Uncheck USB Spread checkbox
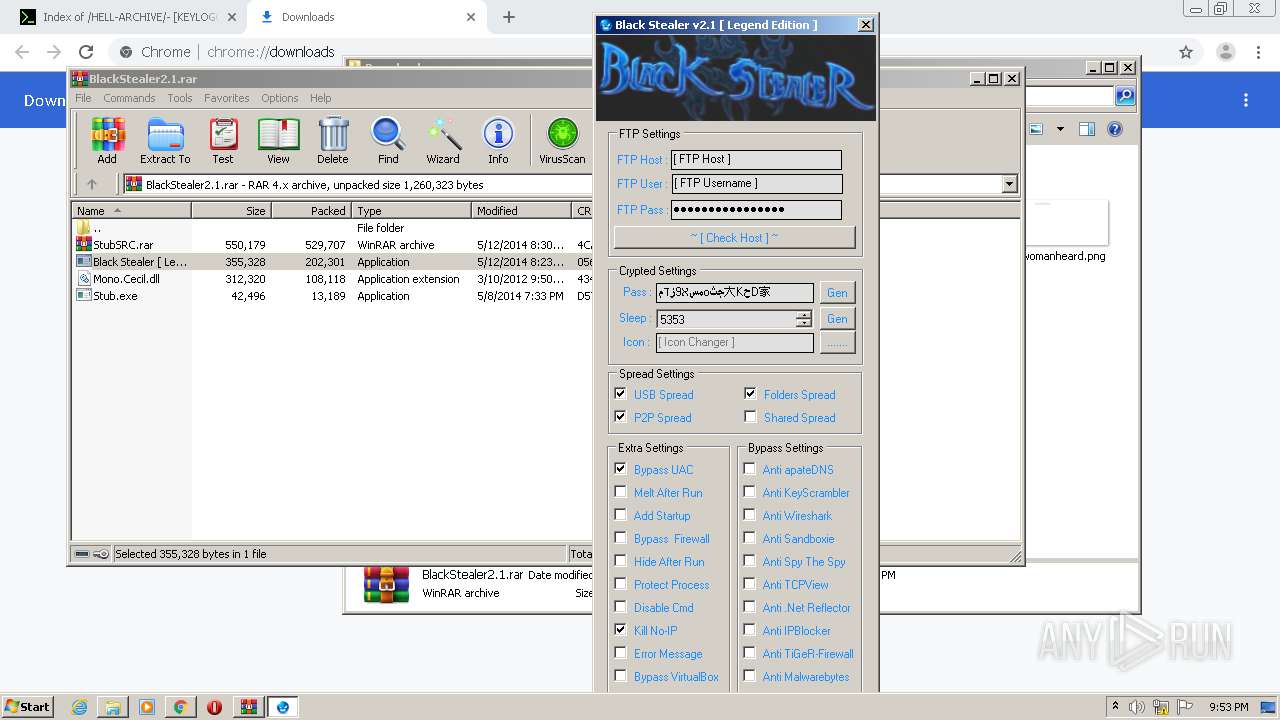The height and width of the screenshot is (720, 1280). click(620, 394)
